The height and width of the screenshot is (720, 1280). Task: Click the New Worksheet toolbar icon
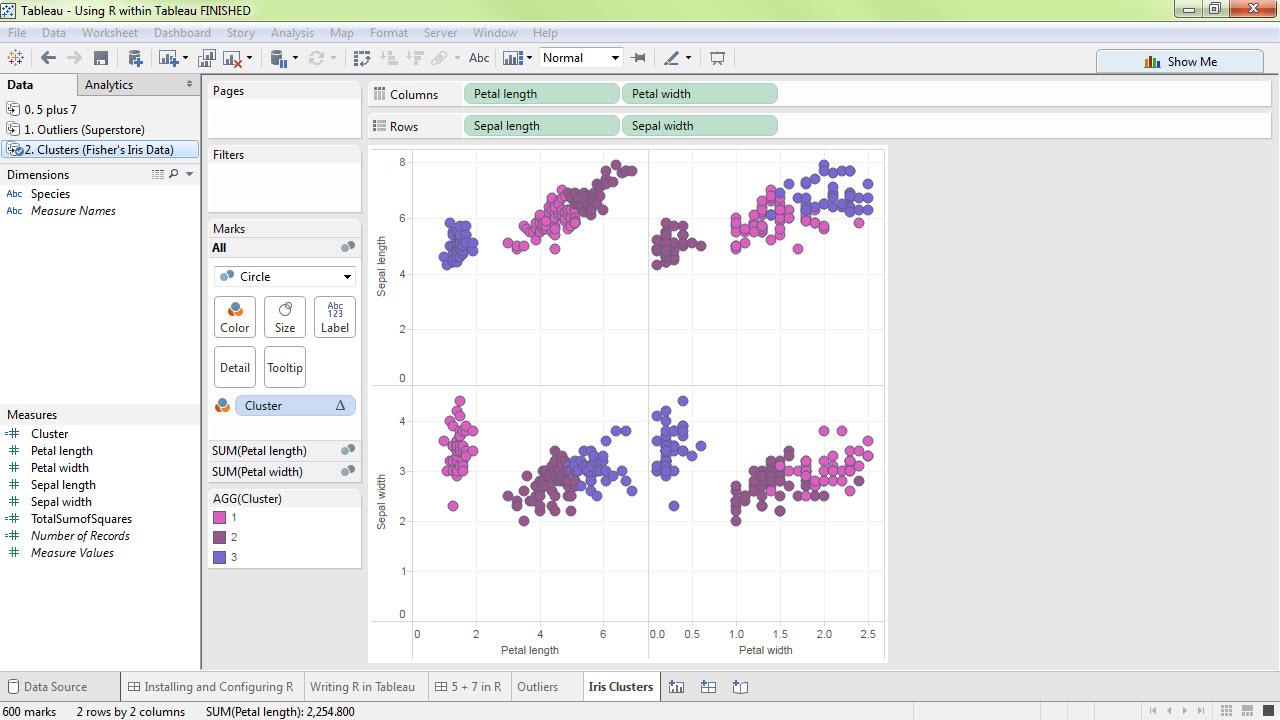pyautogui.click(x=167, y=58)
